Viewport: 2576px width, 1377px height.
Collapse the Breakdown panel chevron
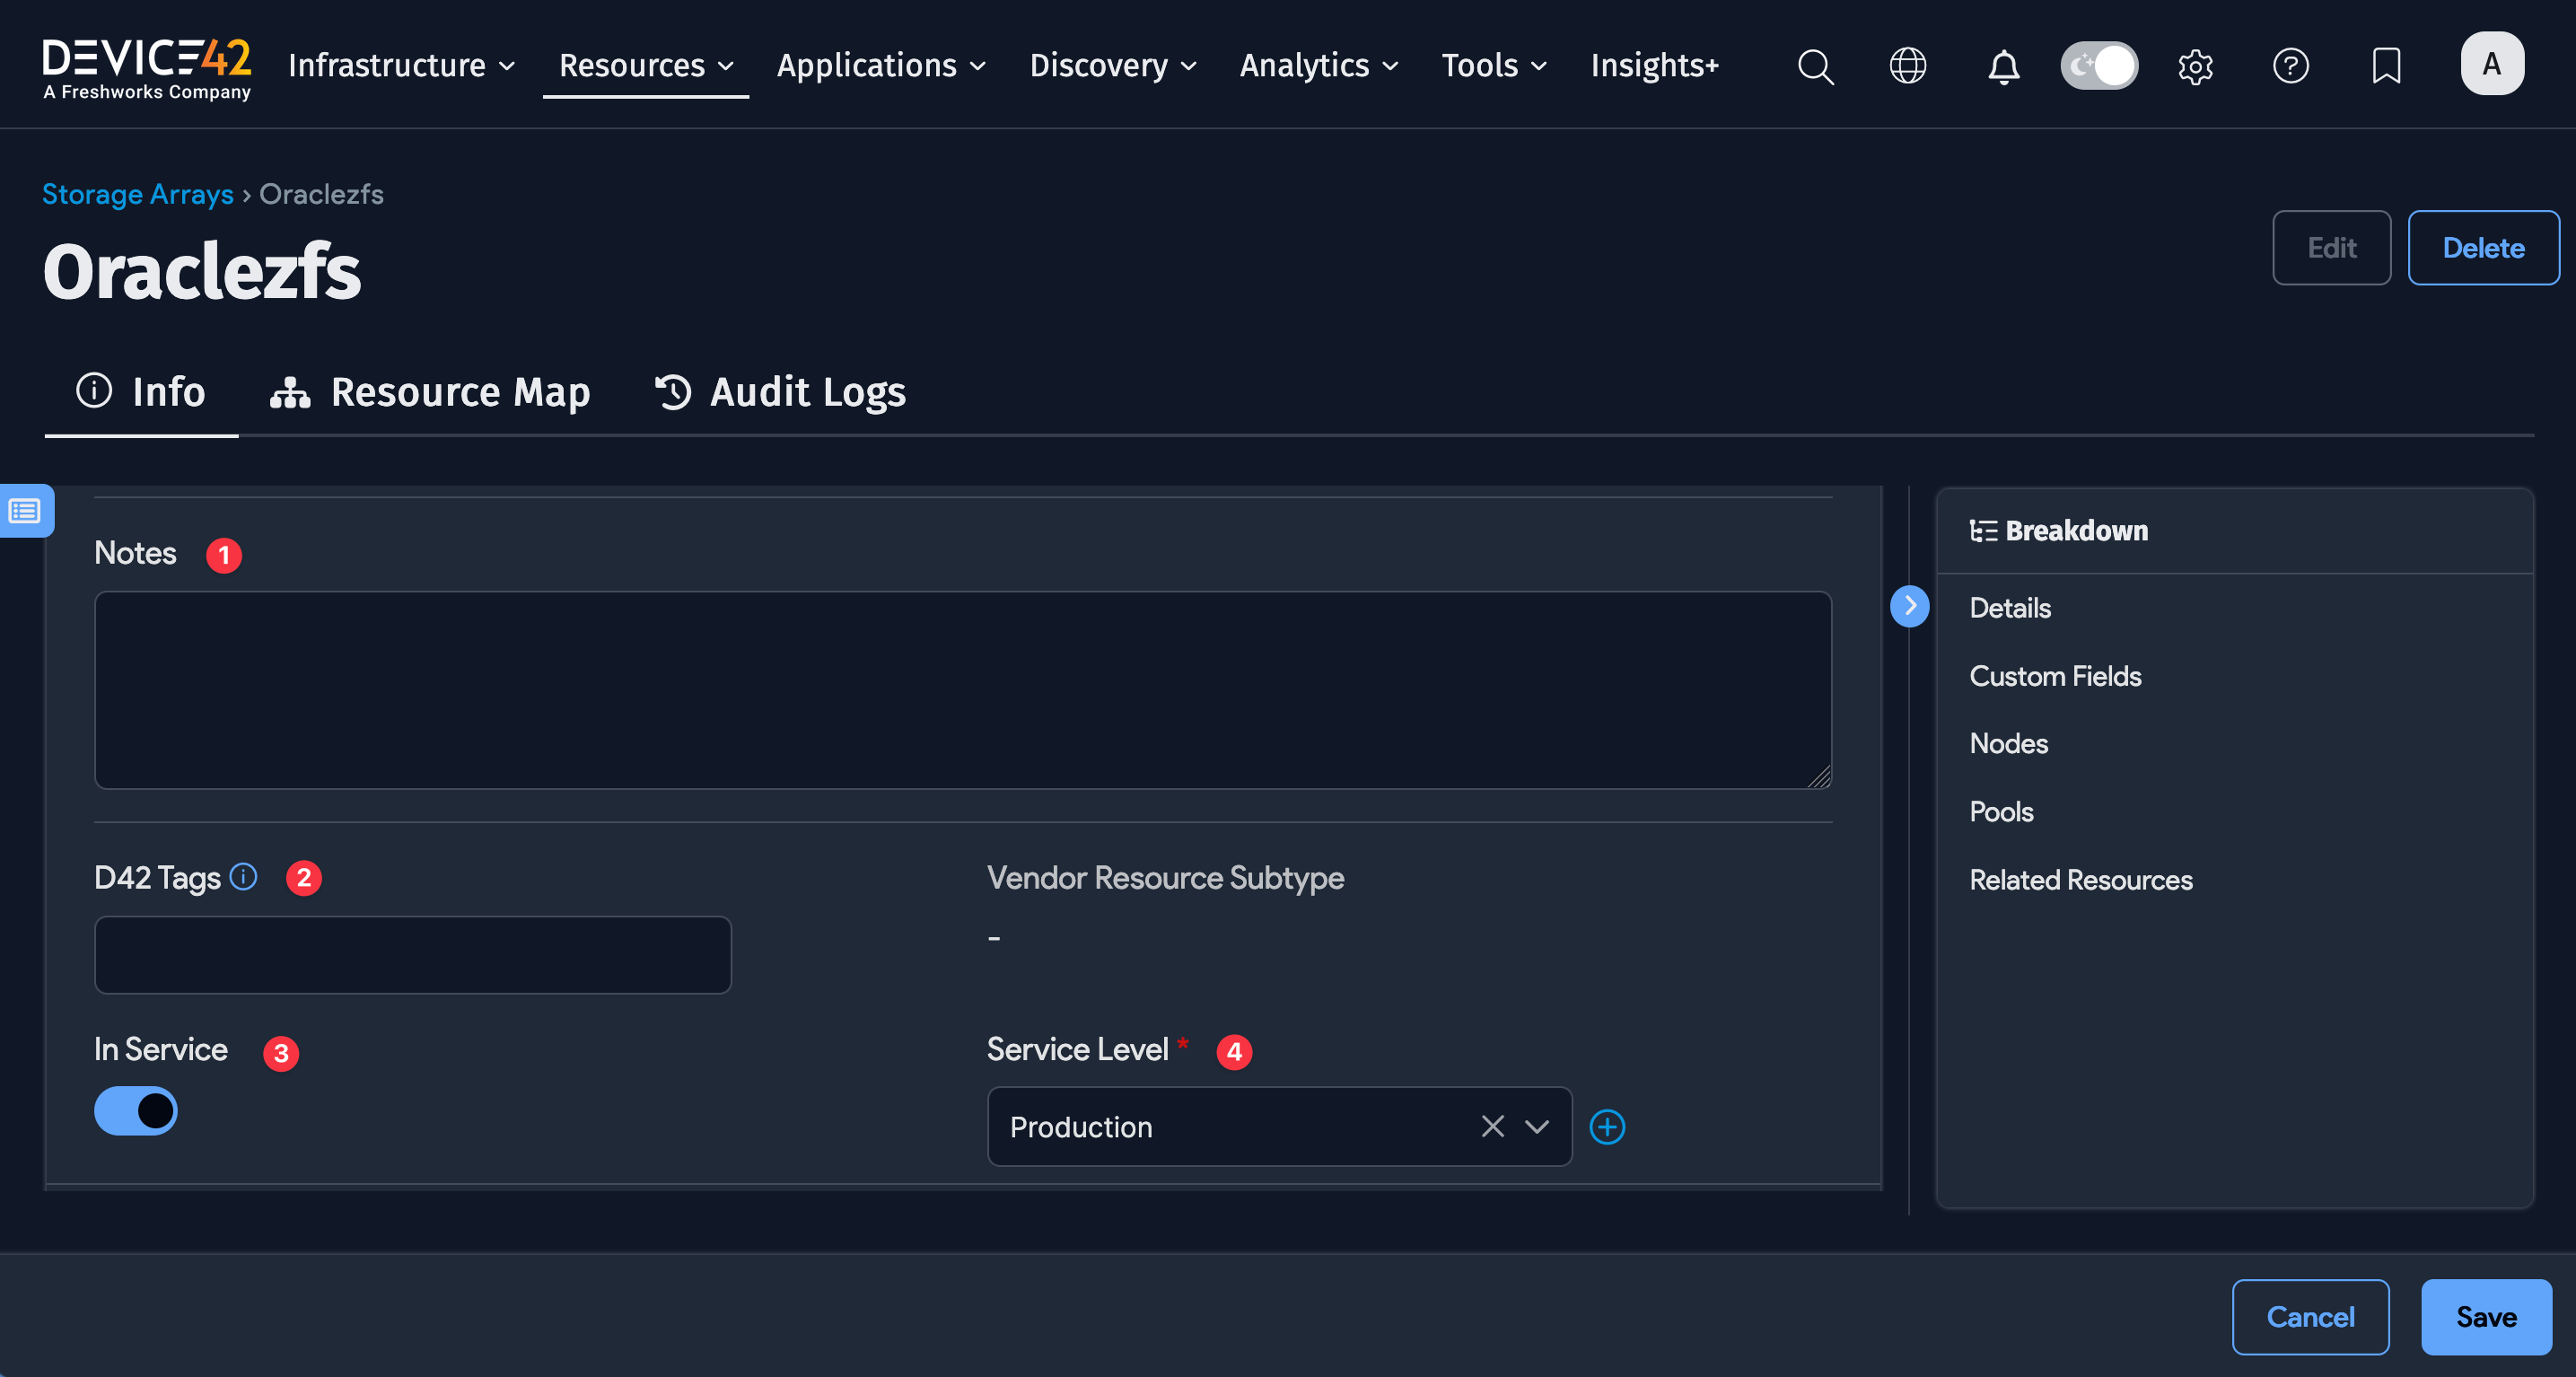coord(1910,606)
